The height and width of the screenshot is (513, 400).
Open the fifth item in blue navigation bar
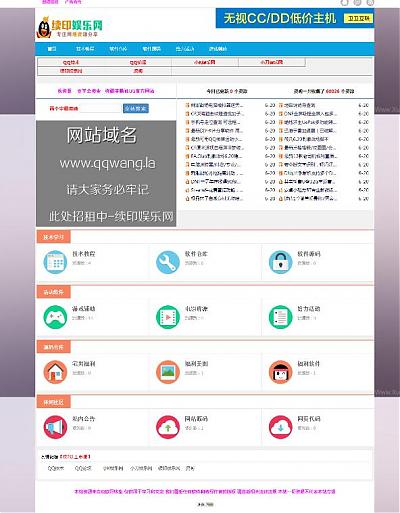(x=185, y=49)
